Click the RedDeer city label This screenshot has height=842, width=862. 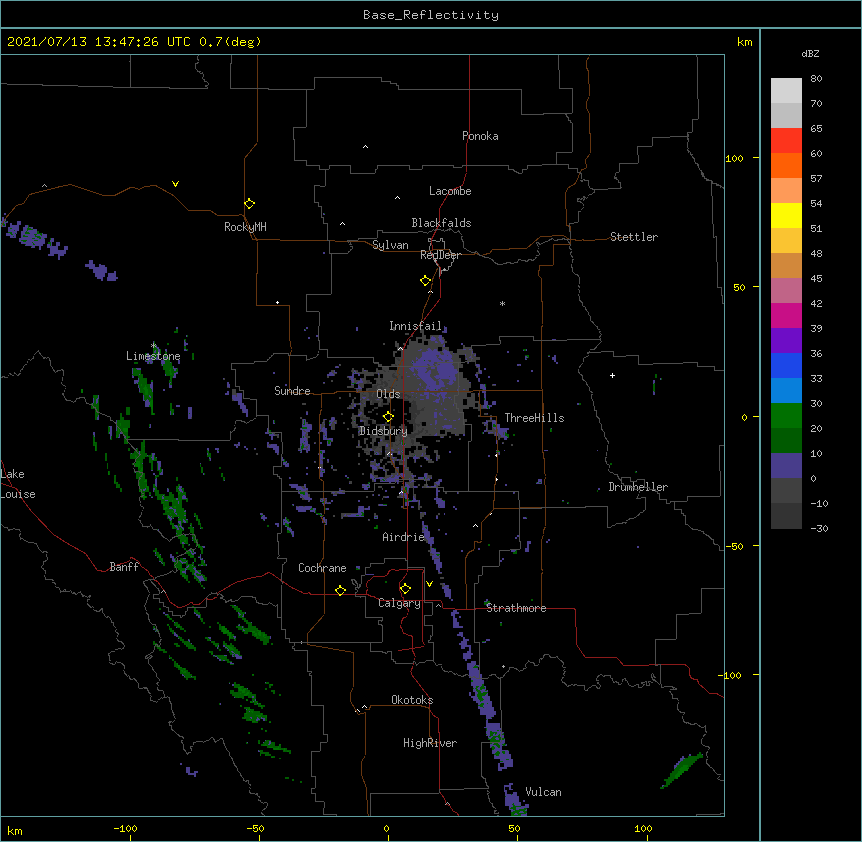coord(440,255)
